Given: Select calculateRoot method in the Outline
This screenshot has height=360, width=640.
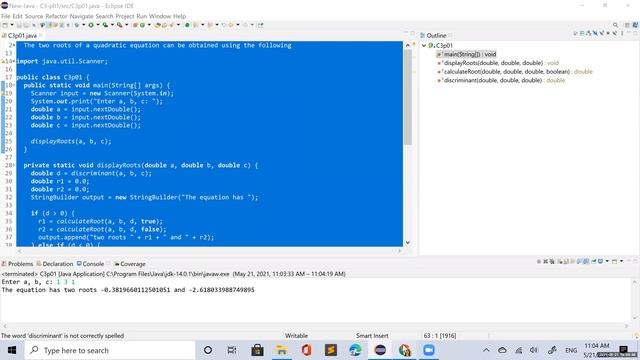Looking at the screenshot, I should [x=515, y=71].
